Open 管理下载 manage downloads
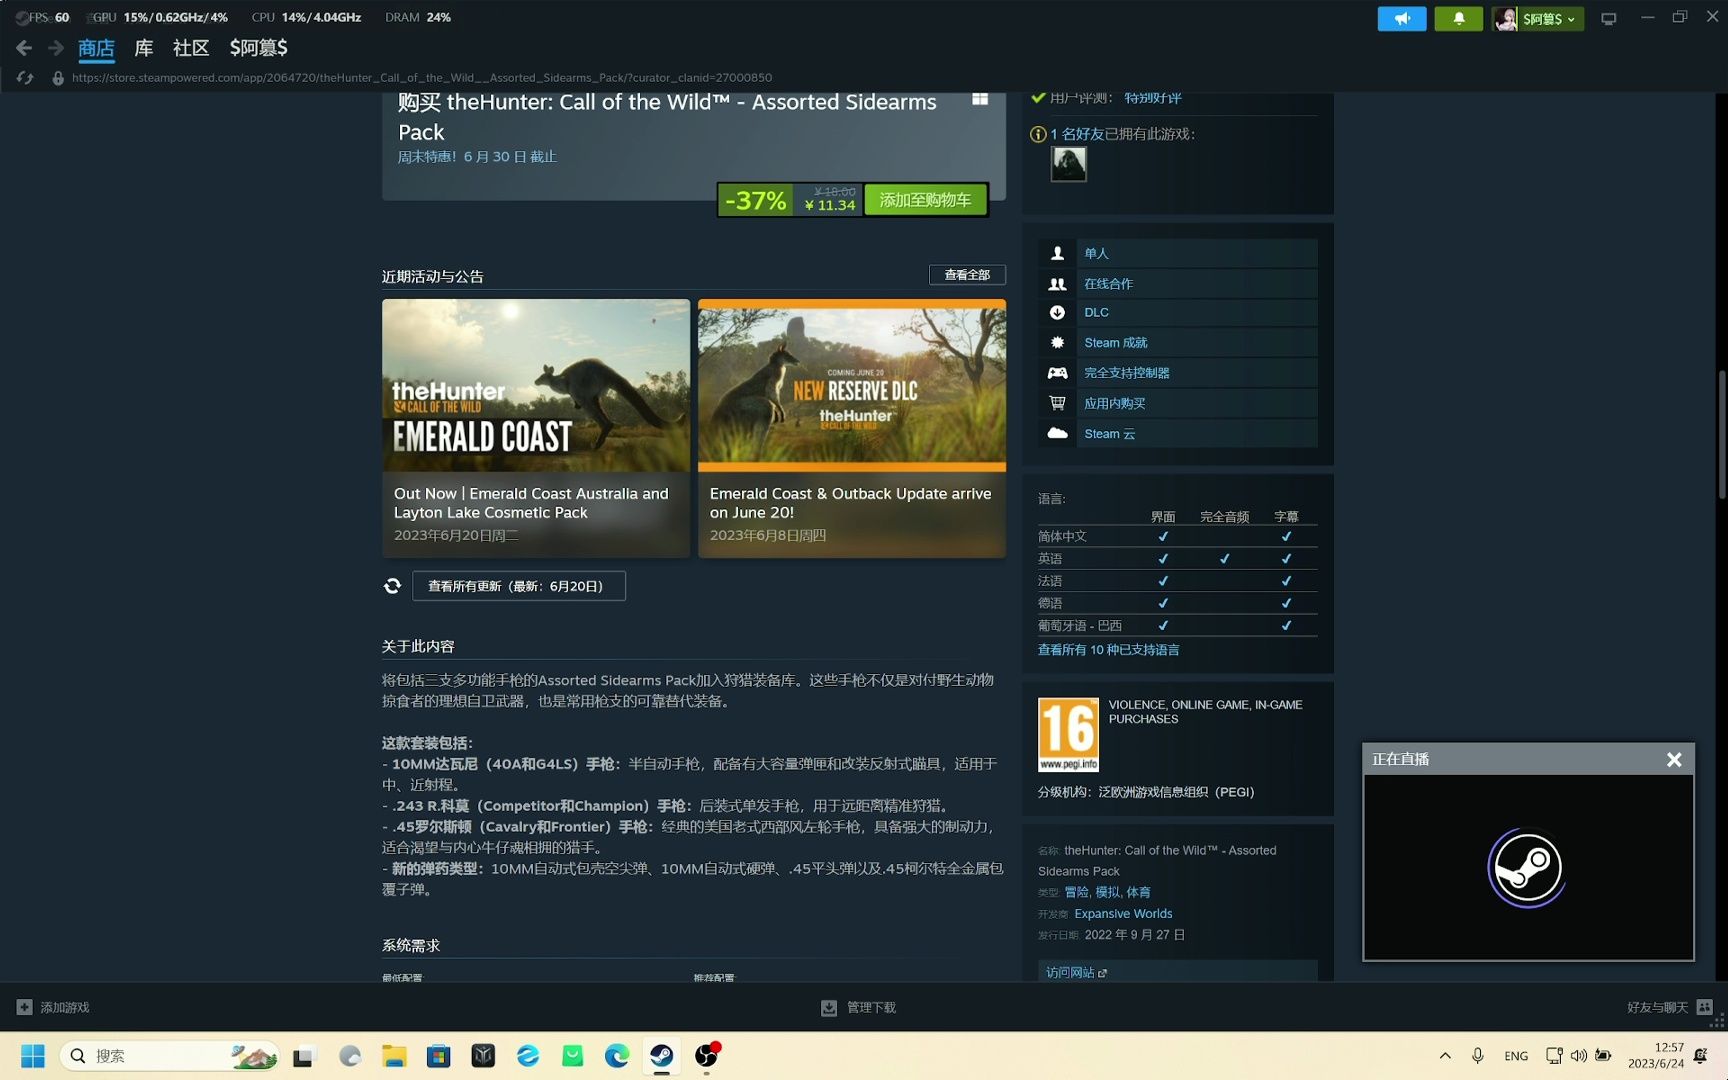Image resolution: width=1728 pixels, height=1080 pixels. click(859, 1007)
